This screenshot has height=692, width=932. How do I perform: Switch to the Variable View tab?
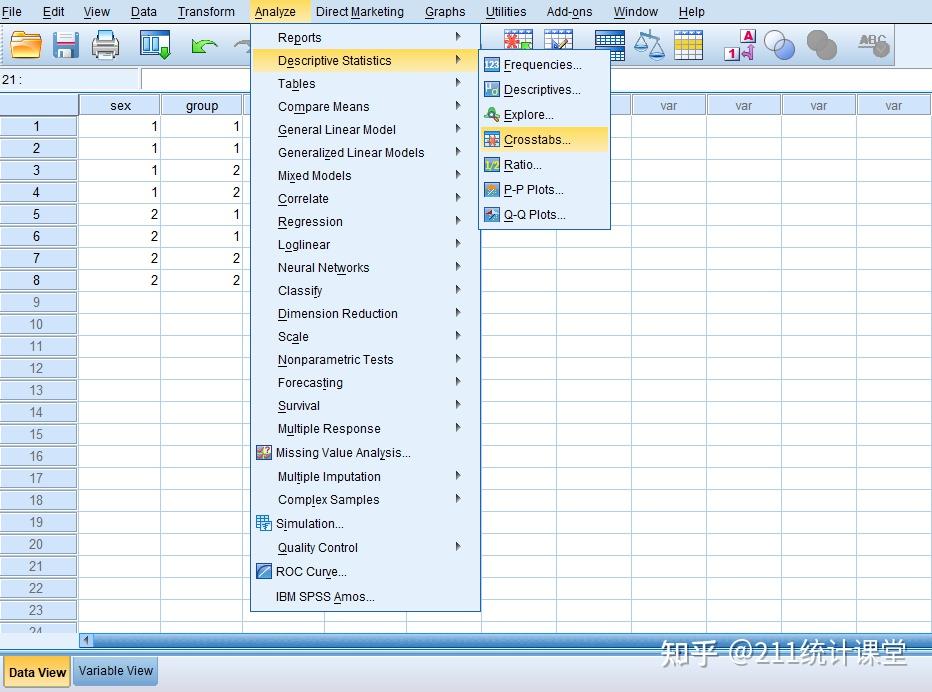pyautogui.click(x=114, y=671)
